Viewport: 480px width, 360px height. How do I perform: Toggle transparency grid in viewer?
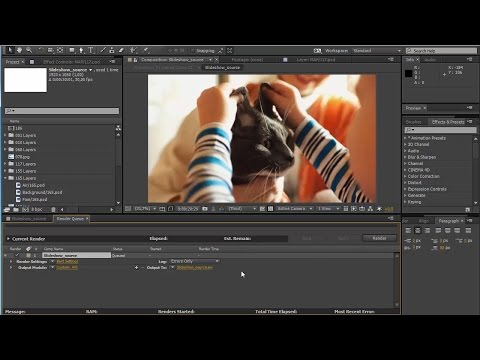tap(270, 209)
